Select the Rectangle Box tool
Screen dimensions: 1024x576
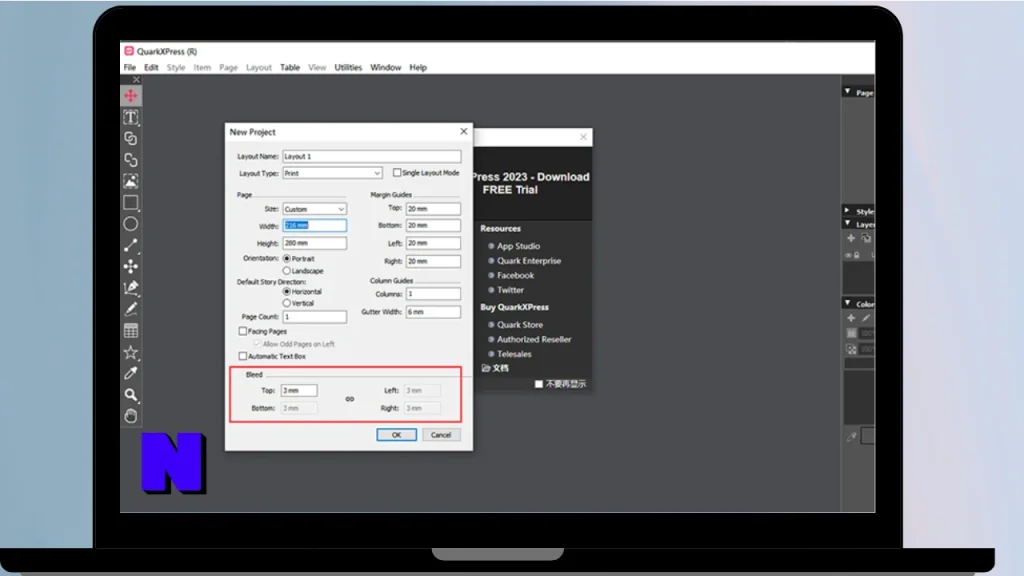[131, 202]
